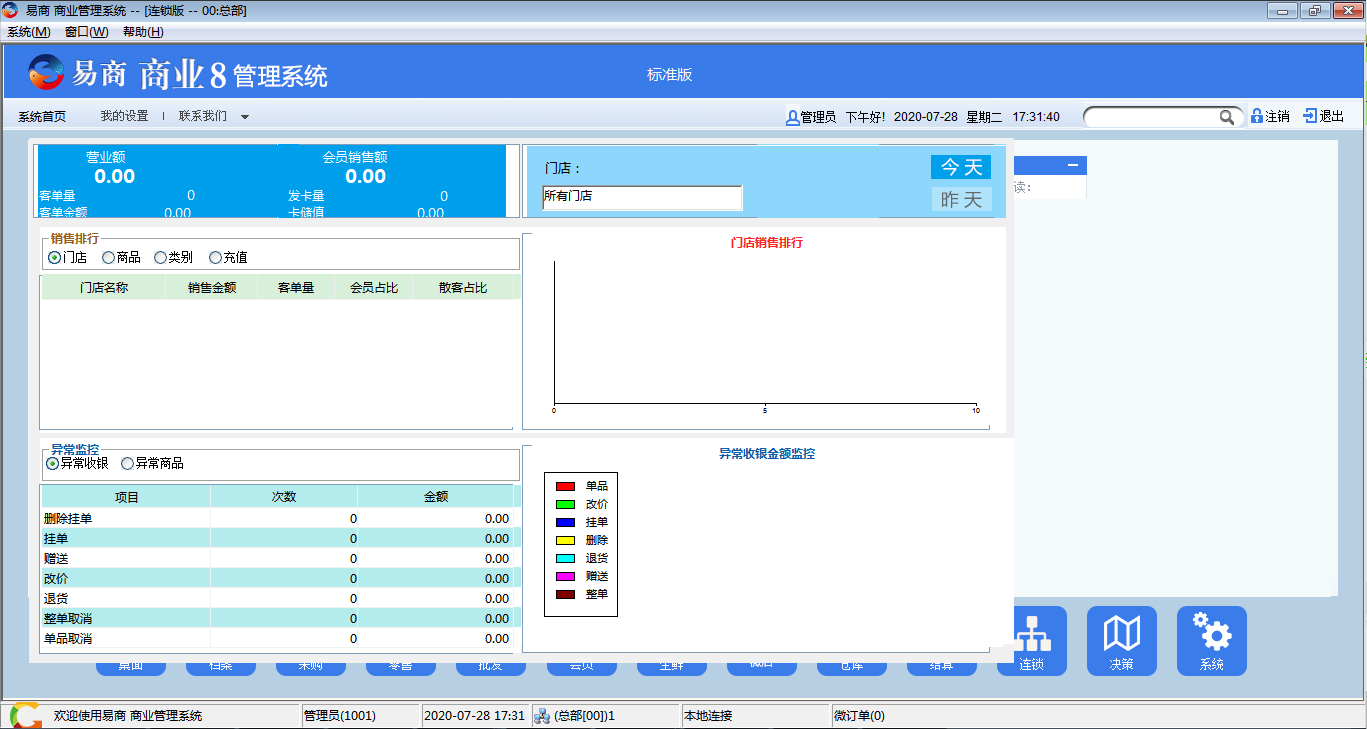Screen dimensions: 1367x729
Task: Click the 退出 exit link
Action: [x=1332, y=116]
